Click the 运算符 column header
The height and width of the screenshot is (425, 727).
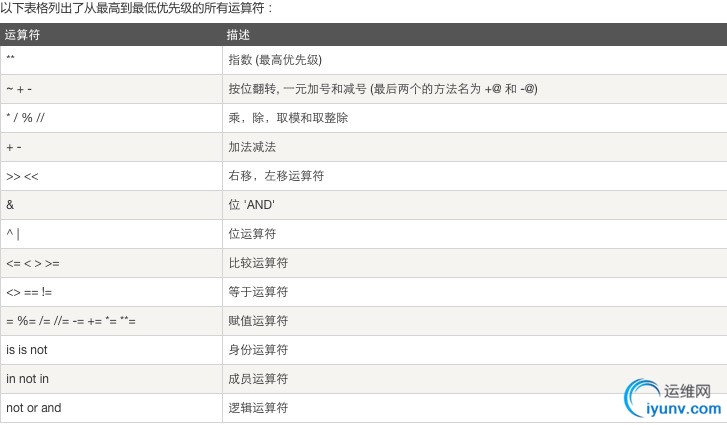tap(23, 35)
